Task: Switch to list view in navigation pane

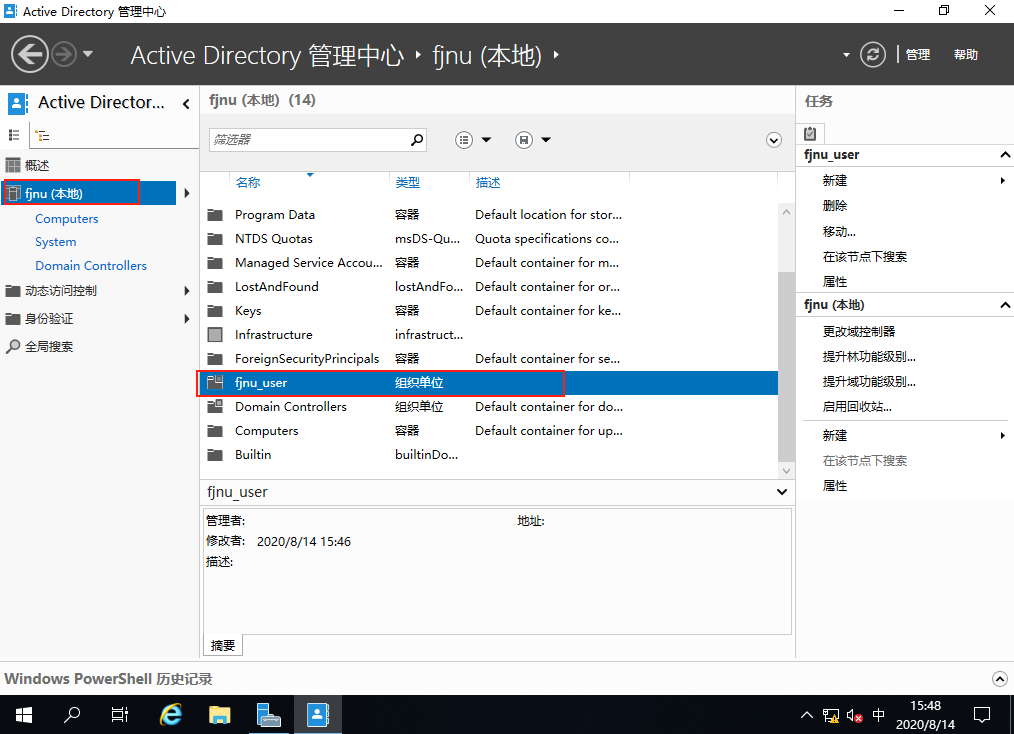Action: click(x=14, y=135)
